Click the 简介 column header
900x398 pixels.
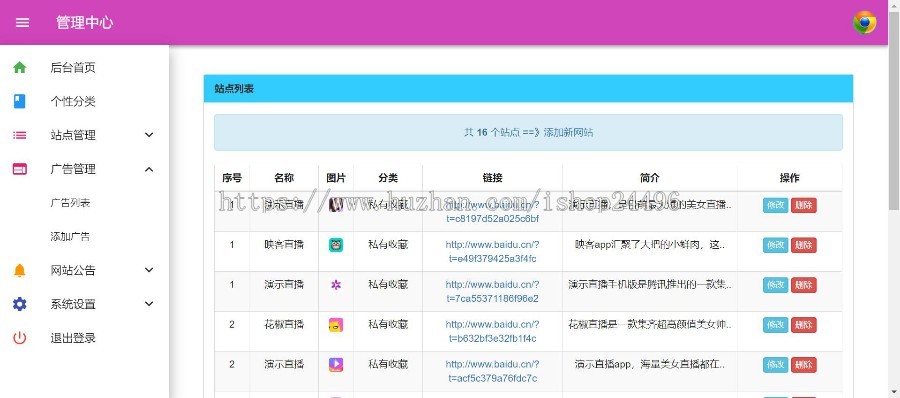pyautogui.click(x=650, y=178)
